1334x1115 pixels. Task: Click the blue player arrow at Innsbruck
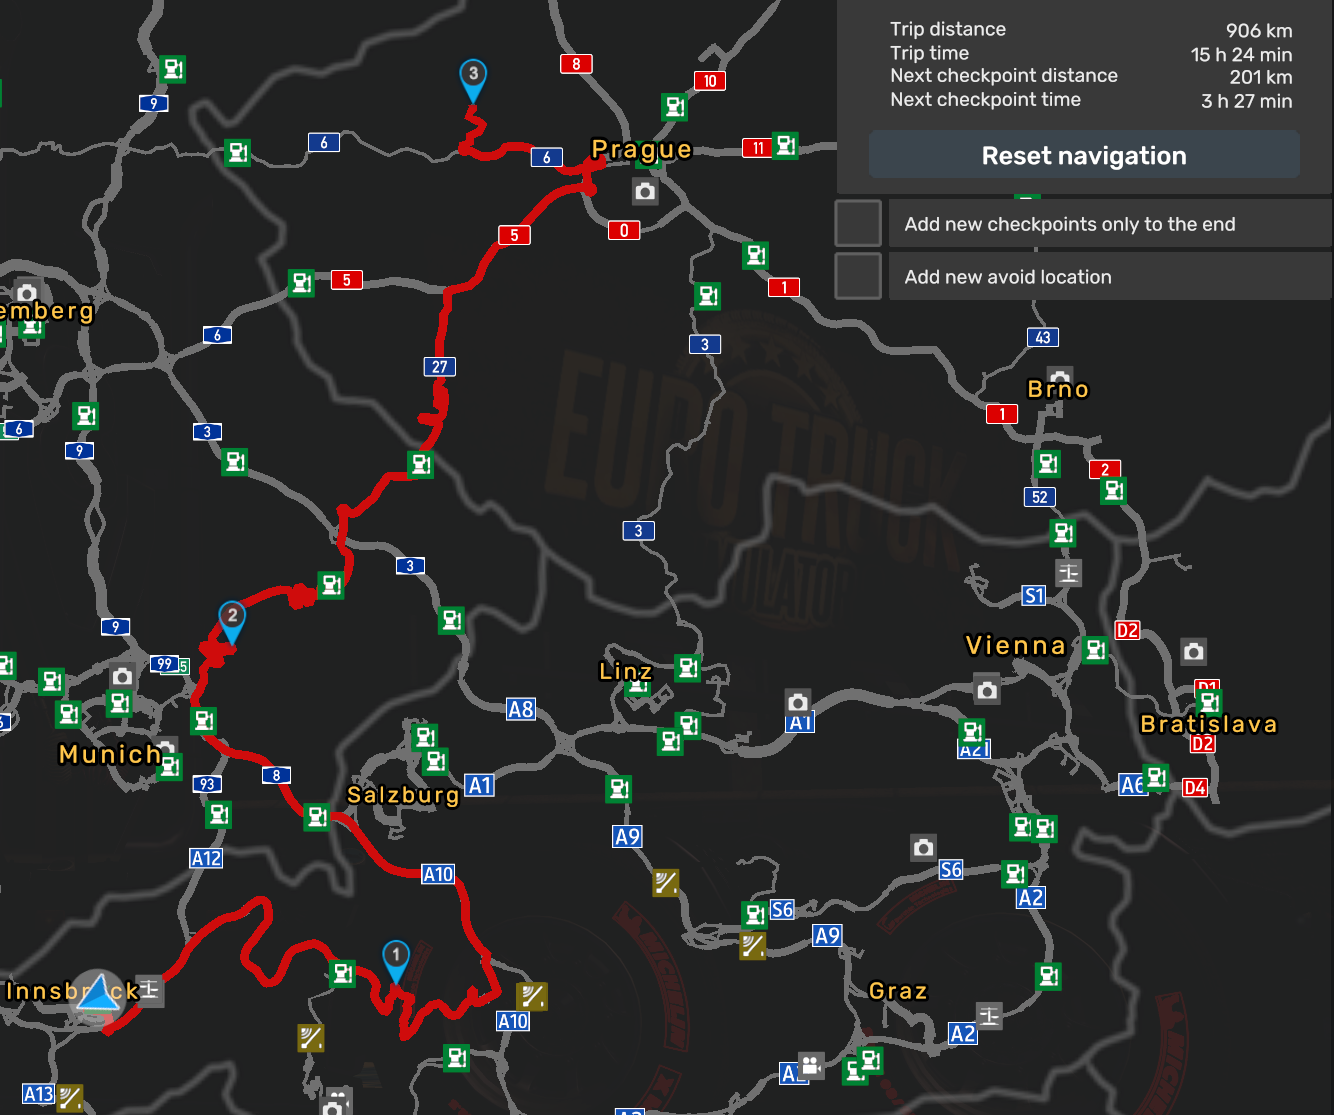[x=97, y=994]
